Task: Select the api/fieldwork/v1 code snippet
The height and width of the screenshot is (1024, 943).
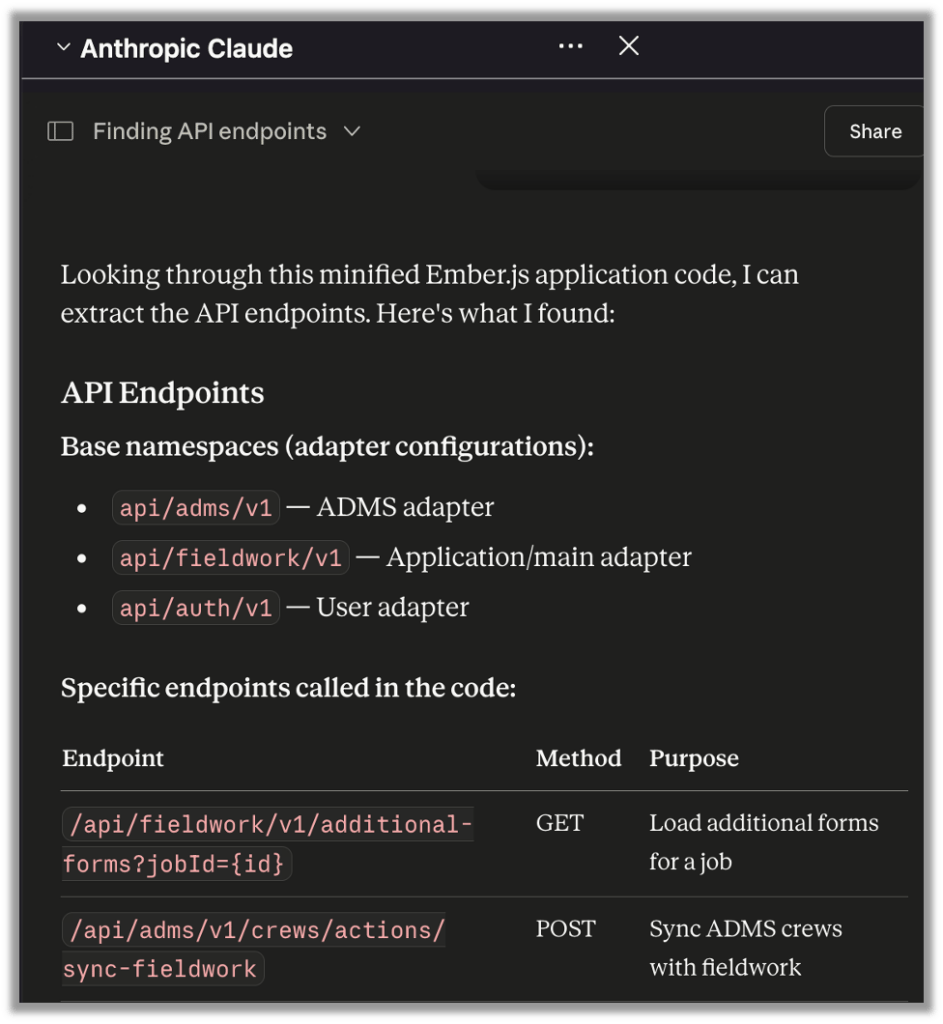Action: pyautogui.click(x=231, y=558)
